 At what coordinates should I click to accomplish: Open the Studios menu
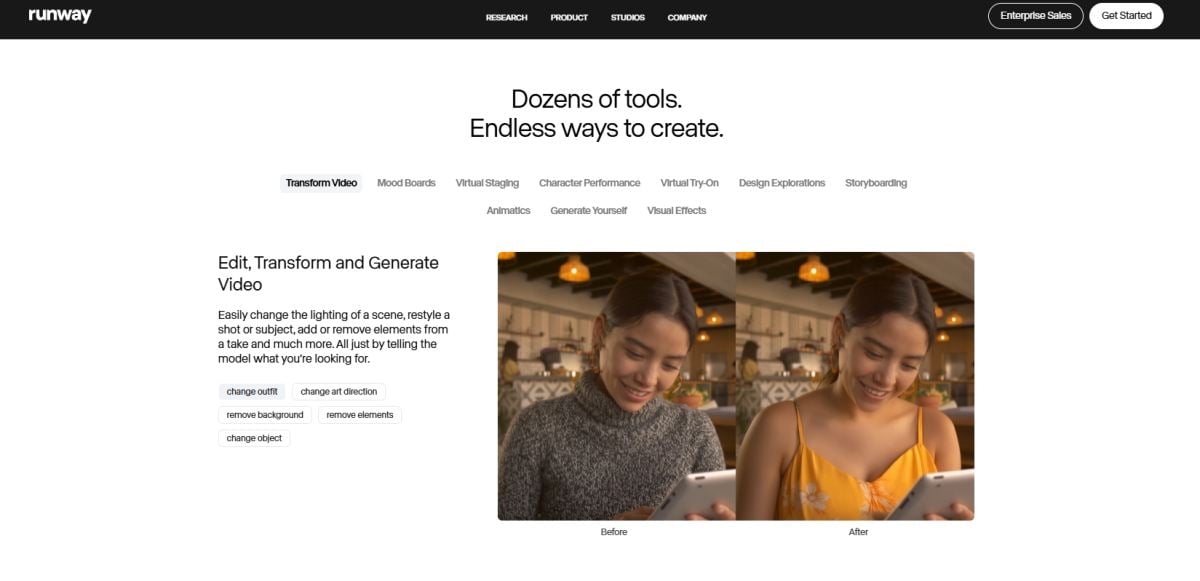pos(628,17)
